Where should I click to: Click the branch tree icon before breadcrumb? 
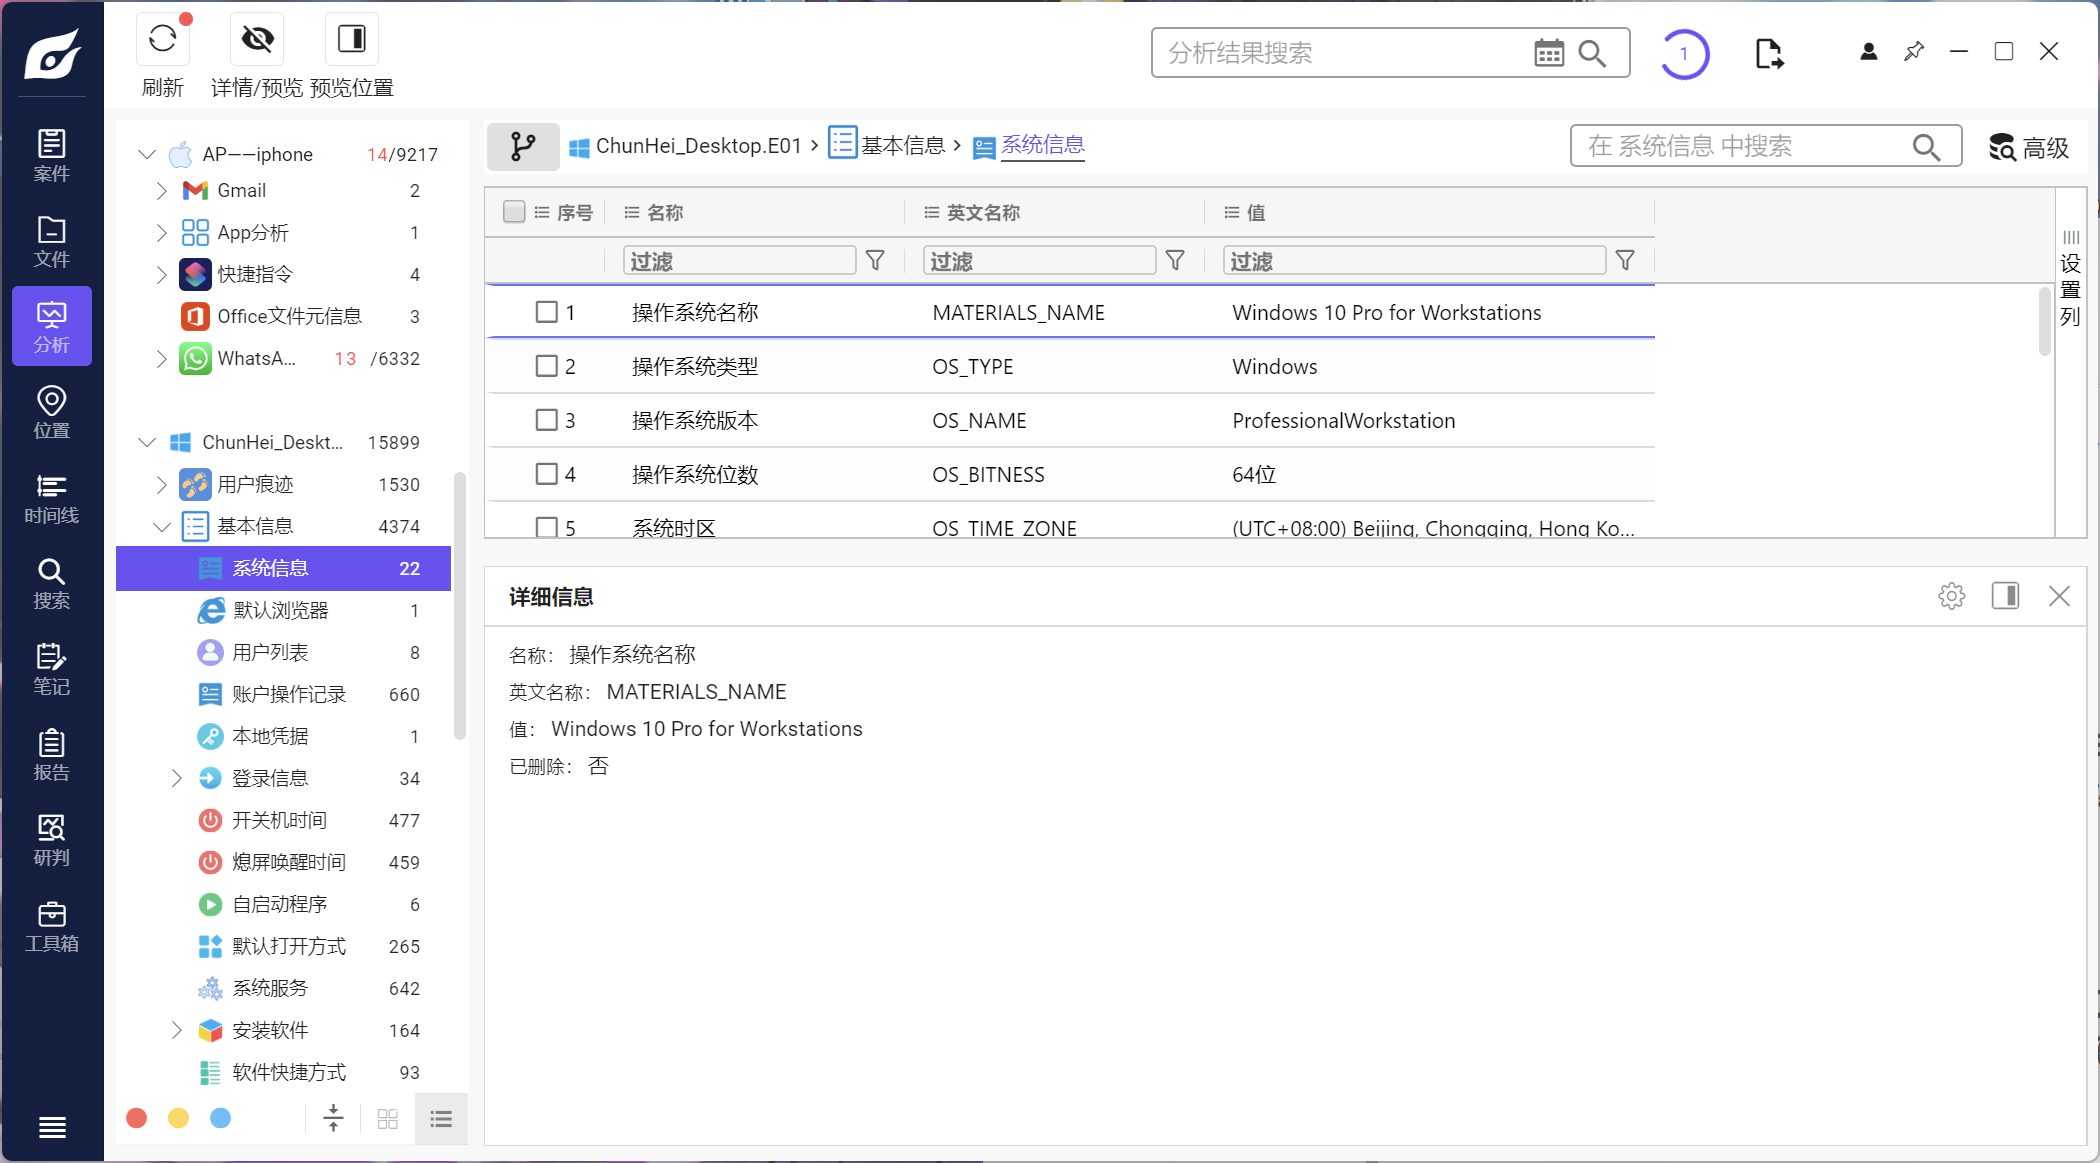pos(522,146)
